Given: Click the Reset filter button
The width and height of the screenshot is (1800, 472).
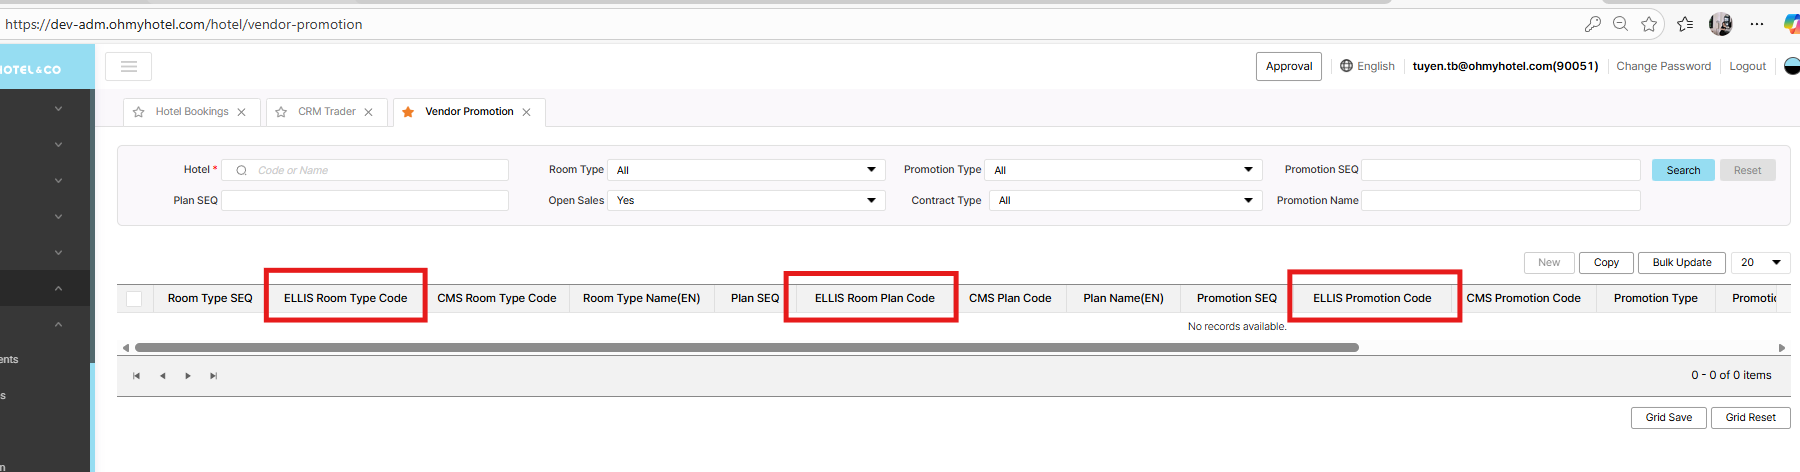Looking at the screenshot, I should (1748, 170).
